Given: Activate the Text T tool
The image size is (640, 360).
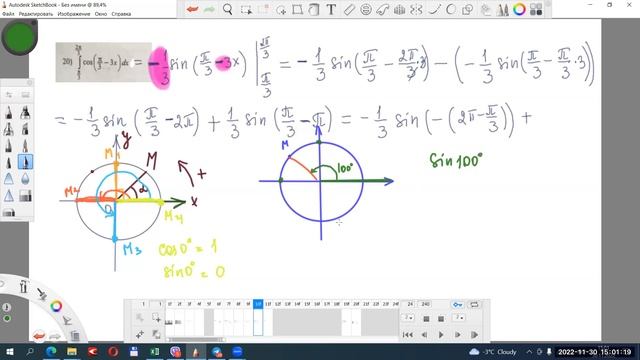Looking at the screenshot, I should coord(331,9).
